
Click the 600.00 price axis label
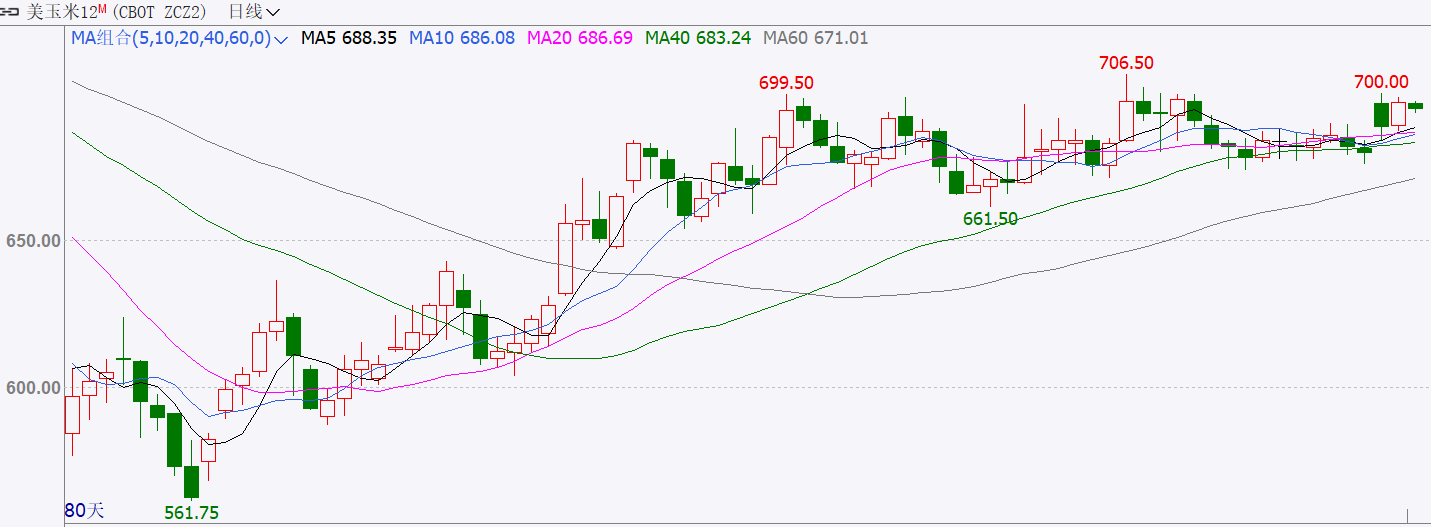32,388
